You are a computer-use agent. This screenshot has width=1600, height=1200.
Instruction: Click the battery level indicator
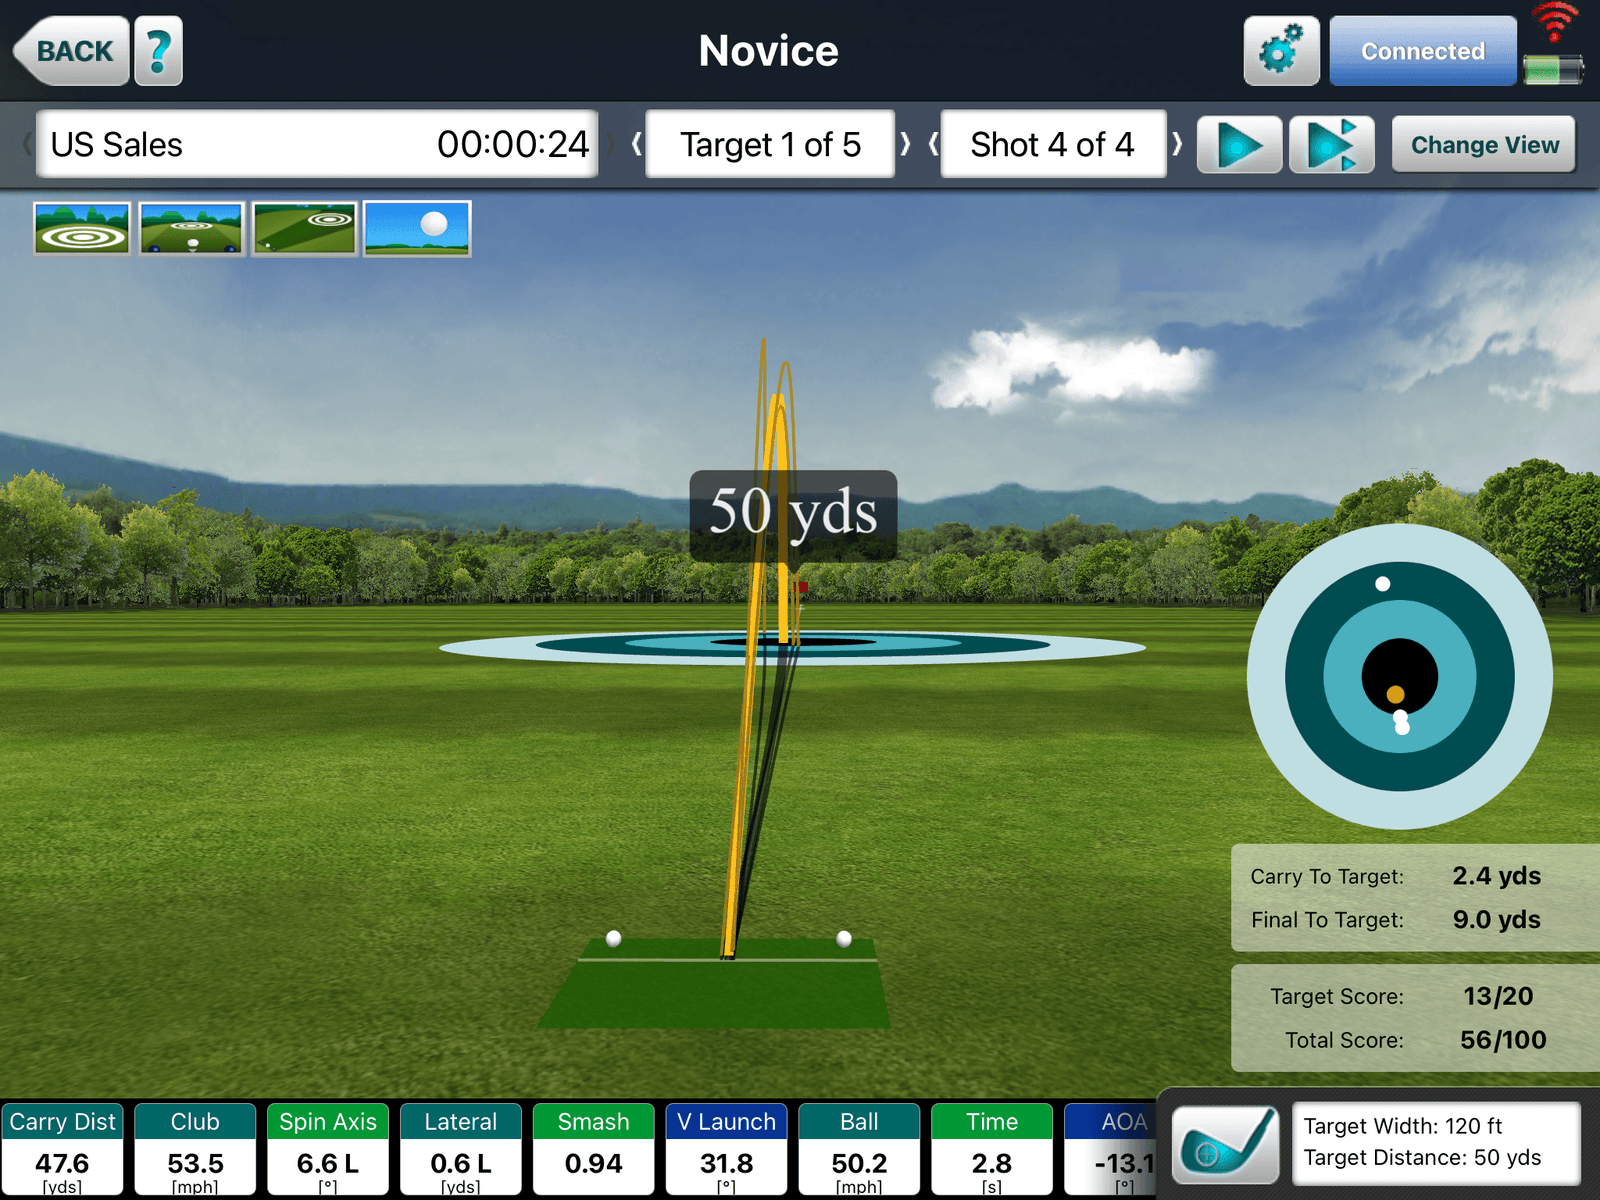pos(1551,72)
